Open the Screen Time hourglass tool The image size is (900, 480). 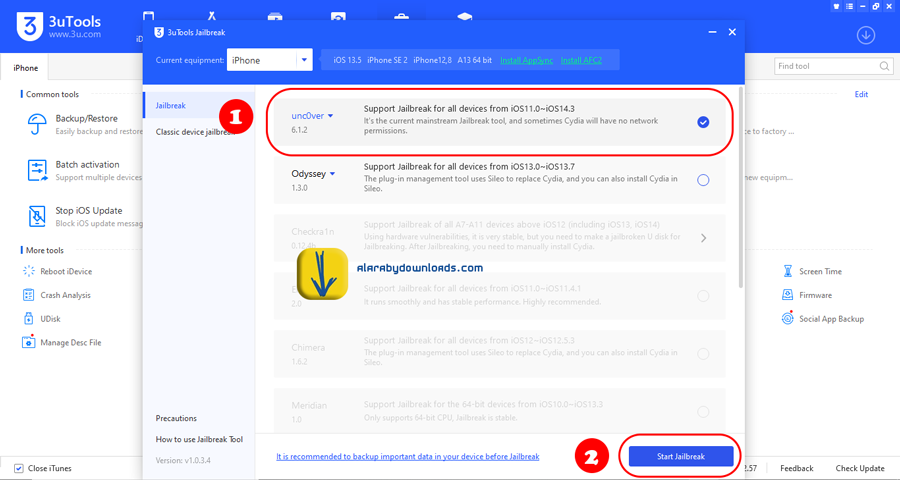[x=788, y=271]
